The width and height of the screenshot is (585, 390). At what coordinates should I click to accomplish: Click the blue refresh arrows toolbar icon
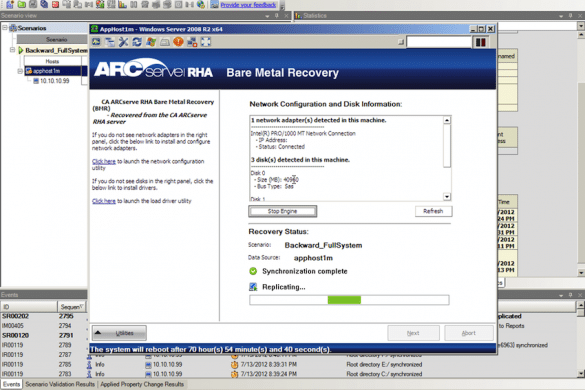[x=137, y=42]
